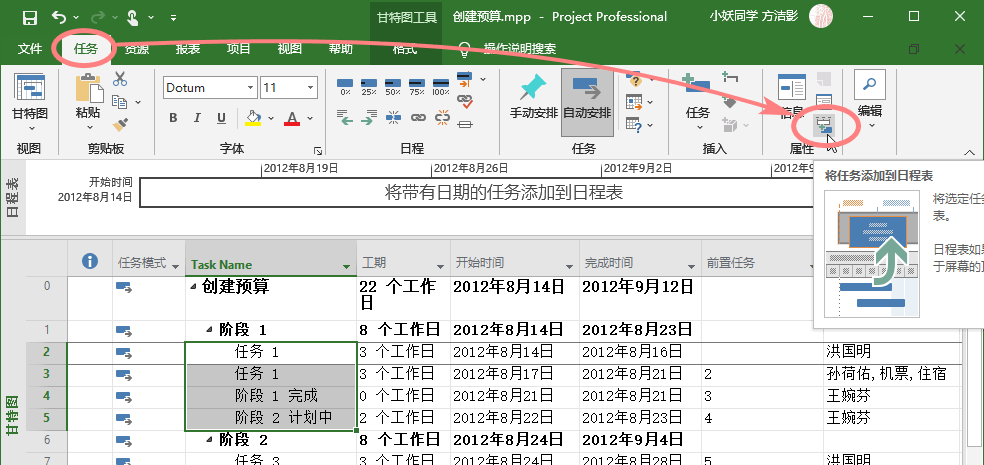Click the Add Task to Timeline icon
Screen dimensions: 984x465
(x=823, y=125)
